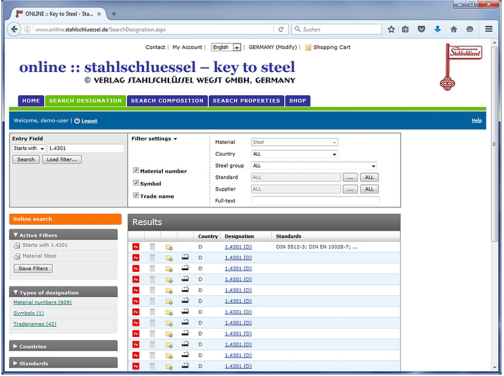Click the Full-text input field
The image size is (504, 376).
coord(315,201)
